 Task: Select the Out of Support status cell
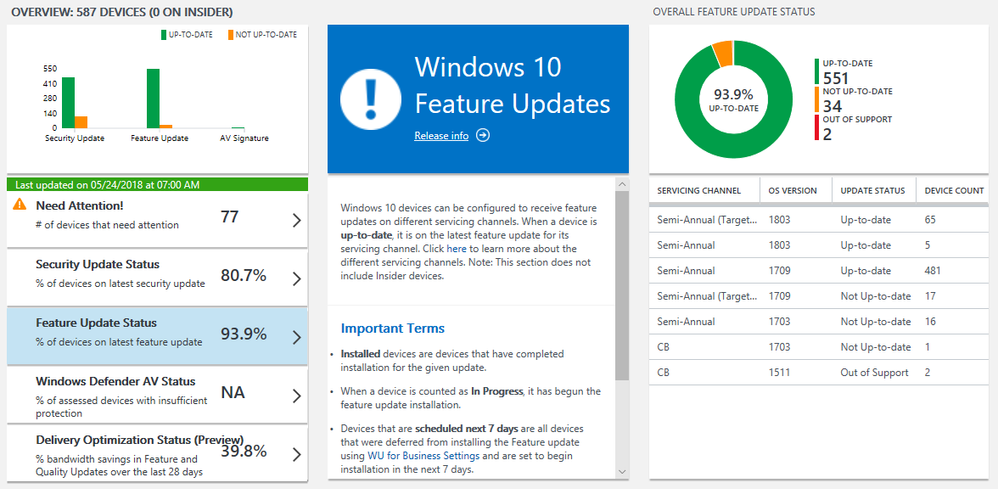875,372
